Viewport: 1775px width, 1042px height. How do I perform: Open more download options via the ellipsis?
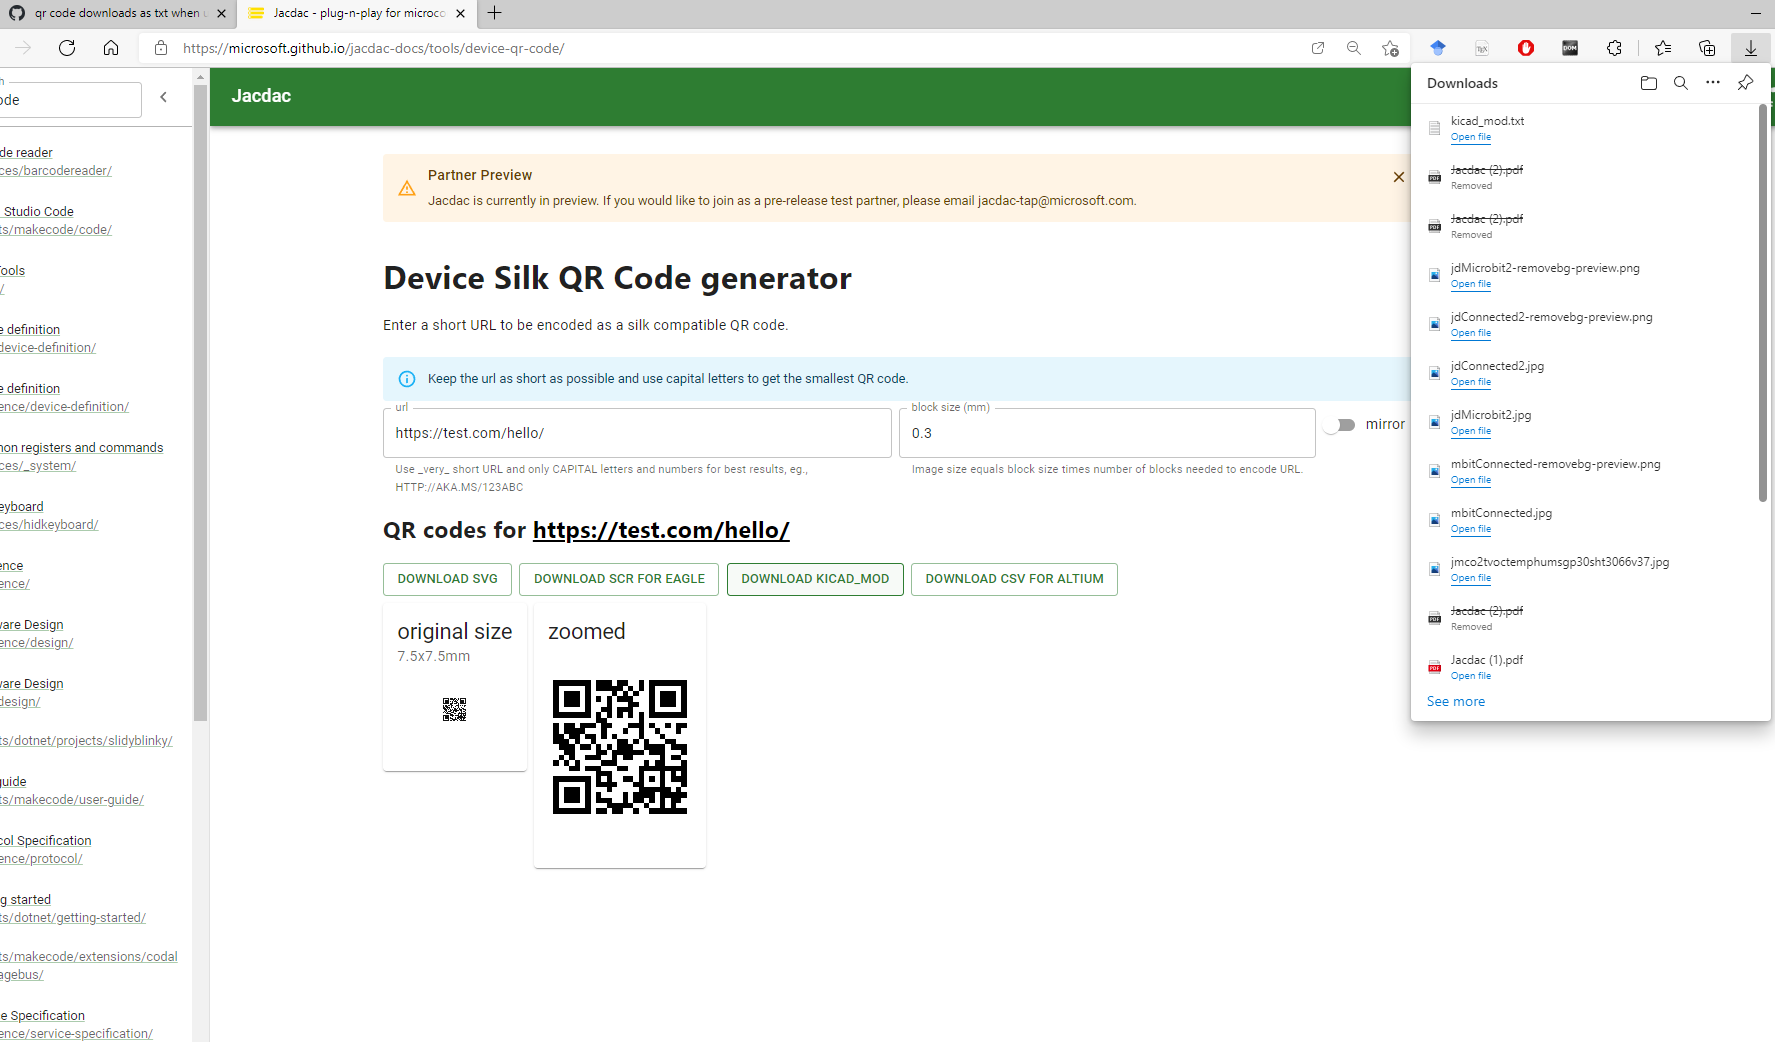[1713, 83]
